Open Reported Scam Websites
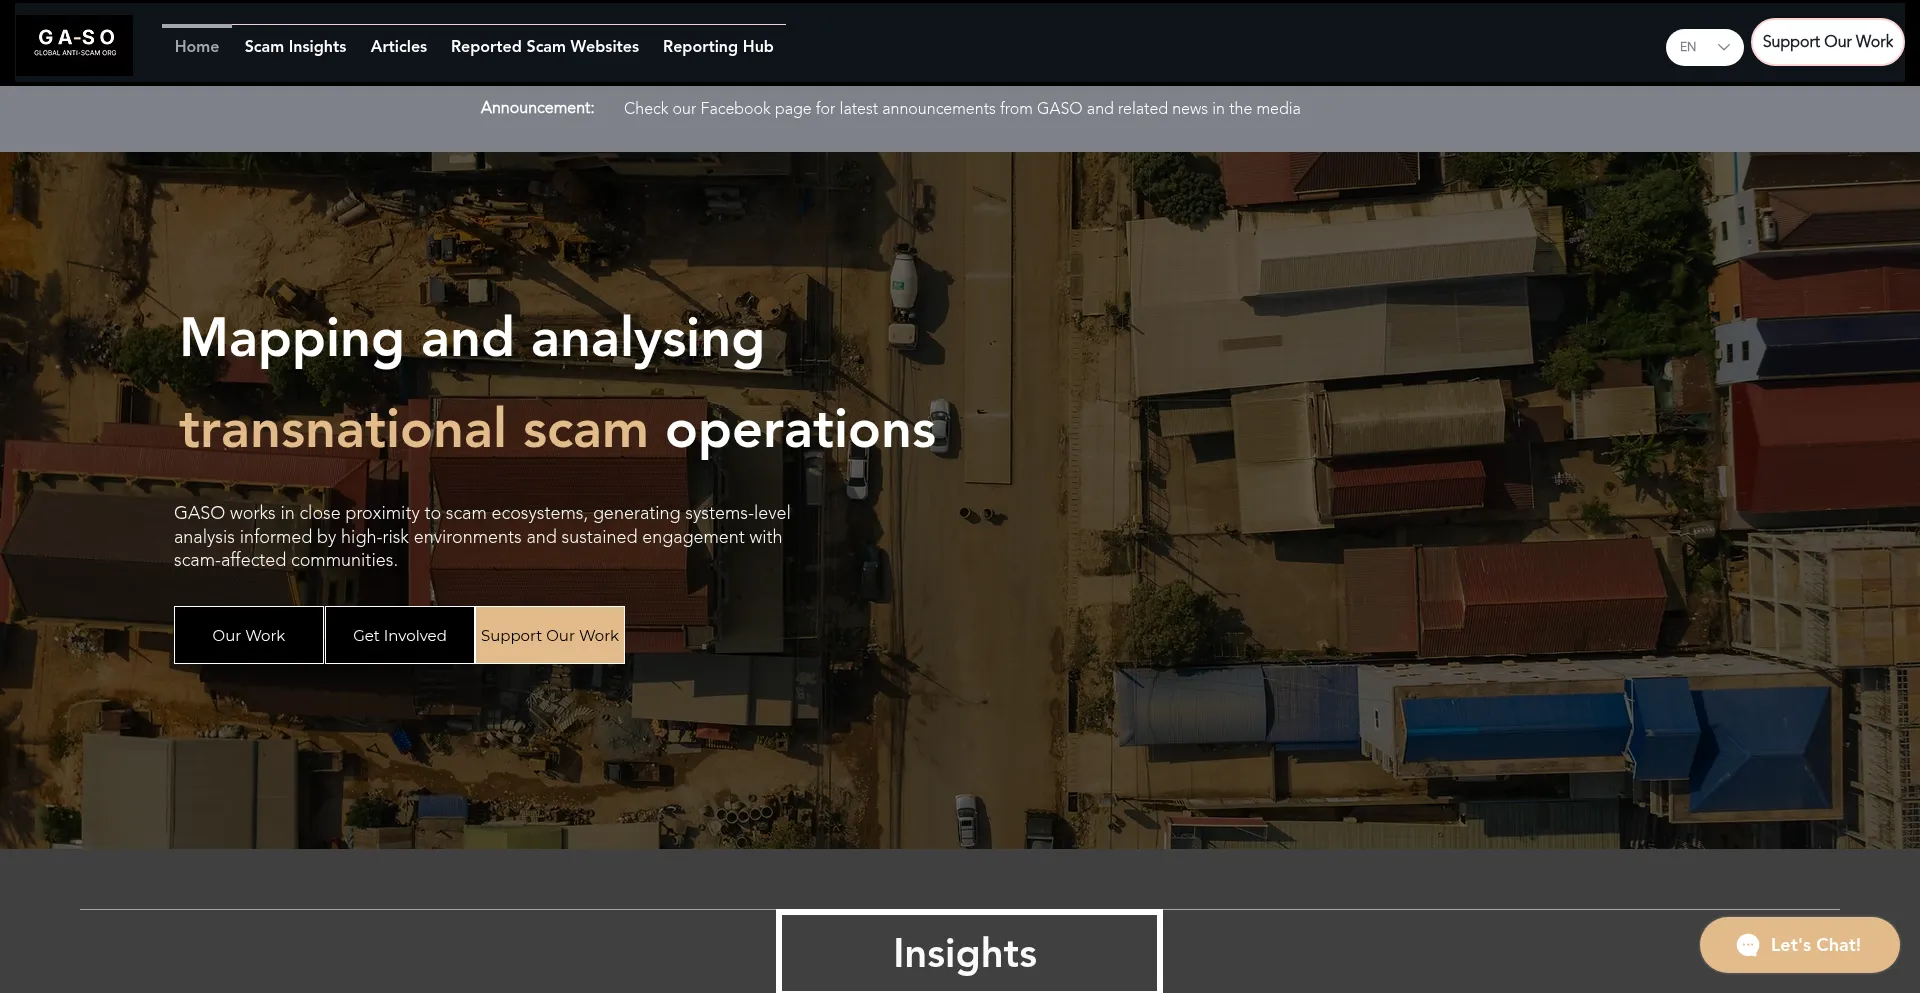 tap(544, 46)
